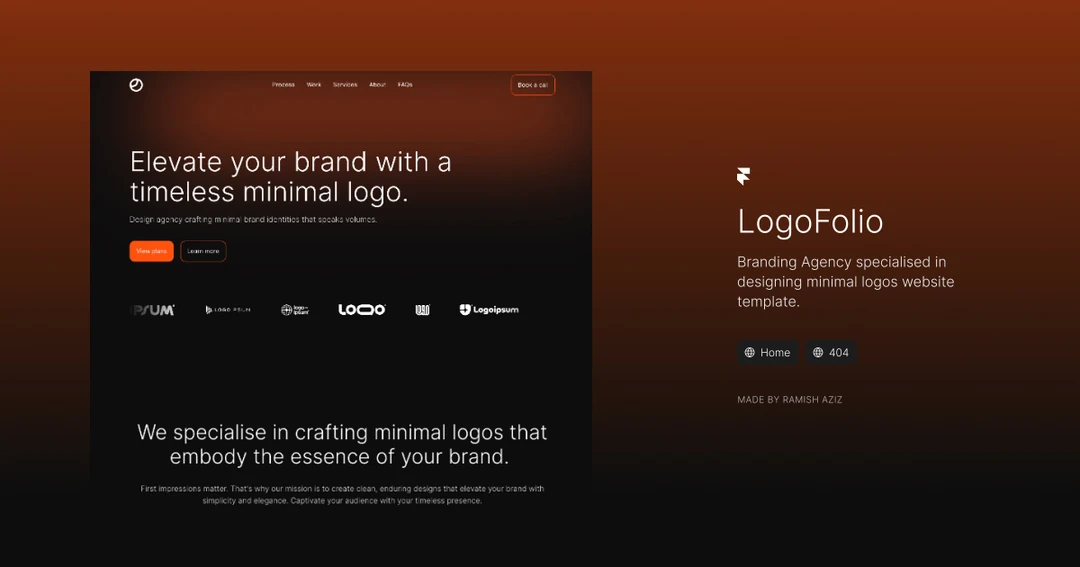Click the website preview thumbnail headline
This screenshot has height=567, width=1080.
(x=291, y=176)
